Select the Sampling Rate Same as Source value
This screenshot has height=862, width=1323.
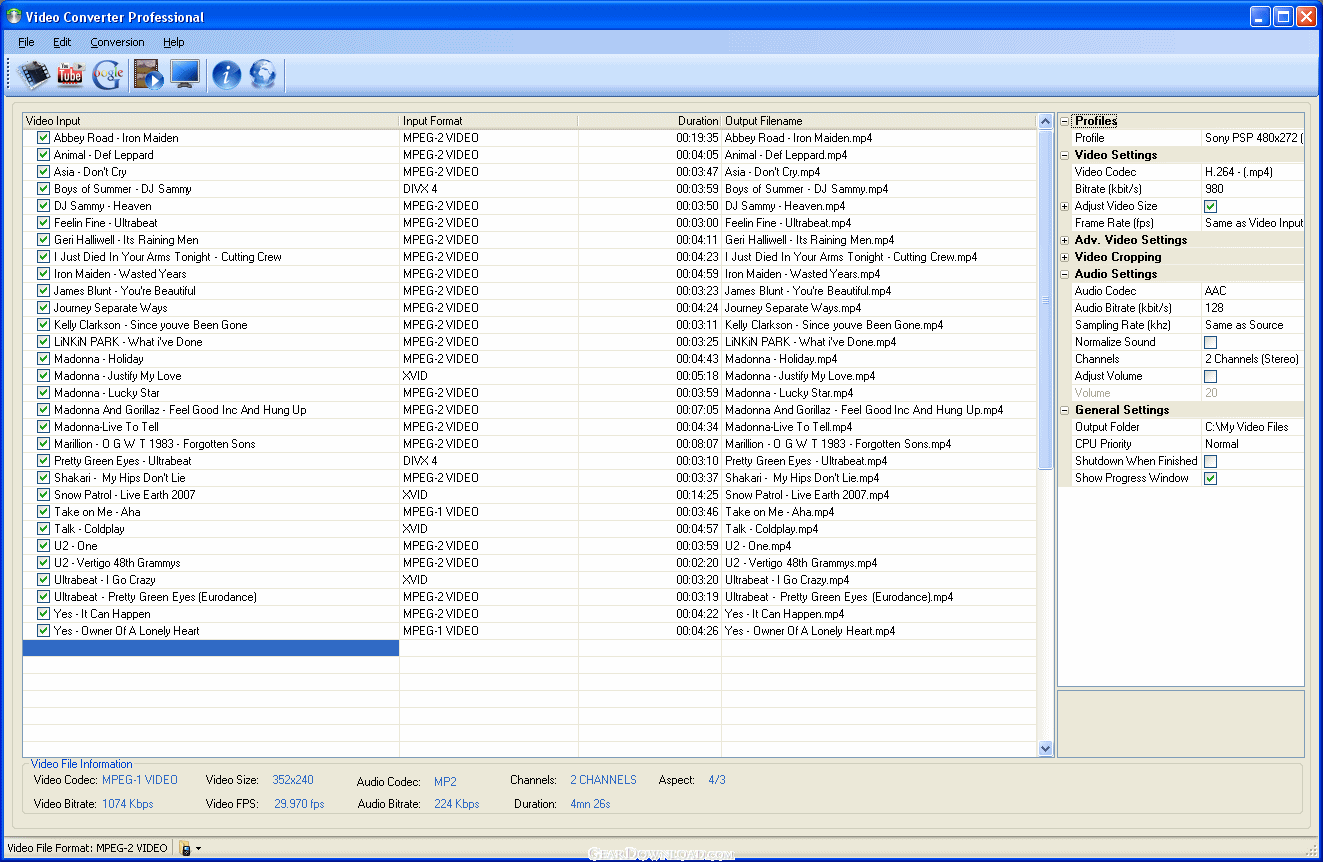coord(1253,325)
